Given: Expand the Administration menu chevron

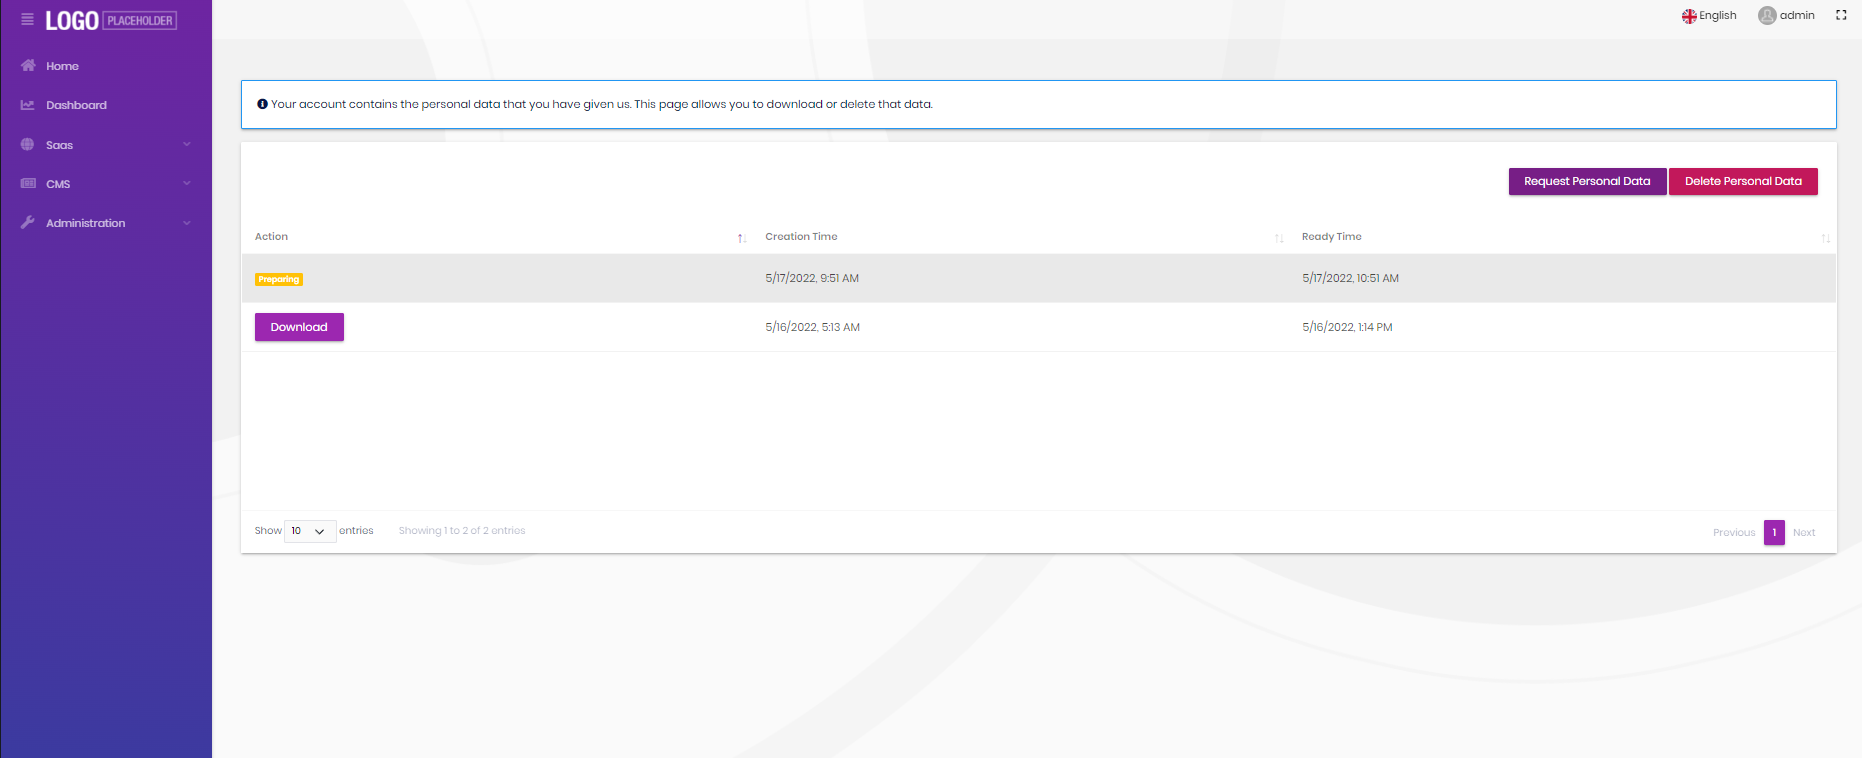Looking at the screenshot, I should [187, 223].
